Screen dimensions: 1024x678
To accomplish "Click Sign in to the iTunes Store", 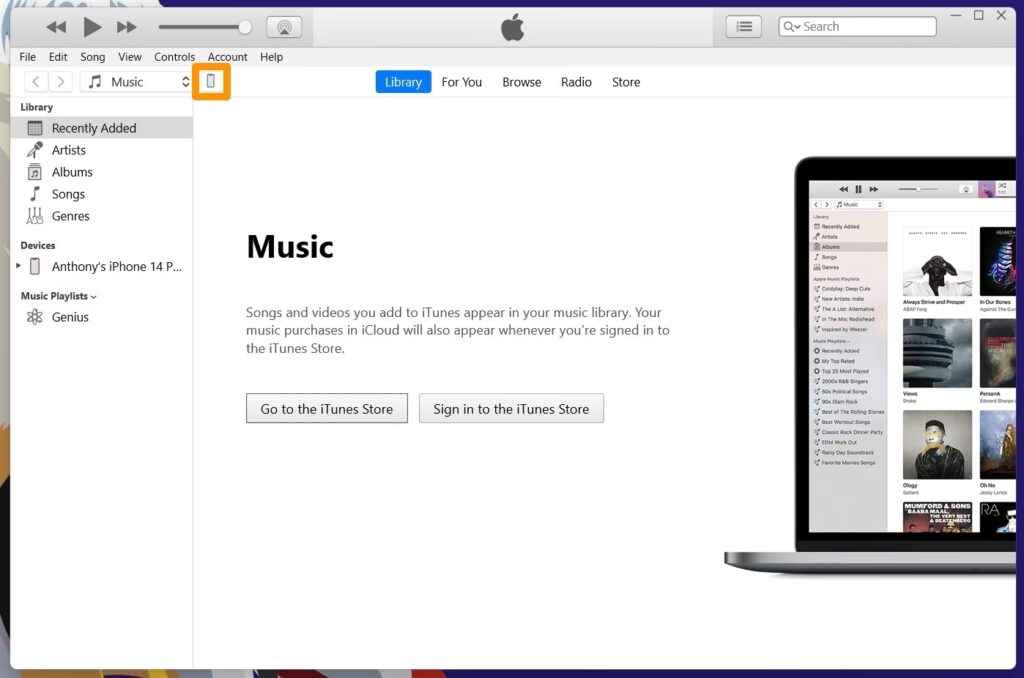I will 511,408.
